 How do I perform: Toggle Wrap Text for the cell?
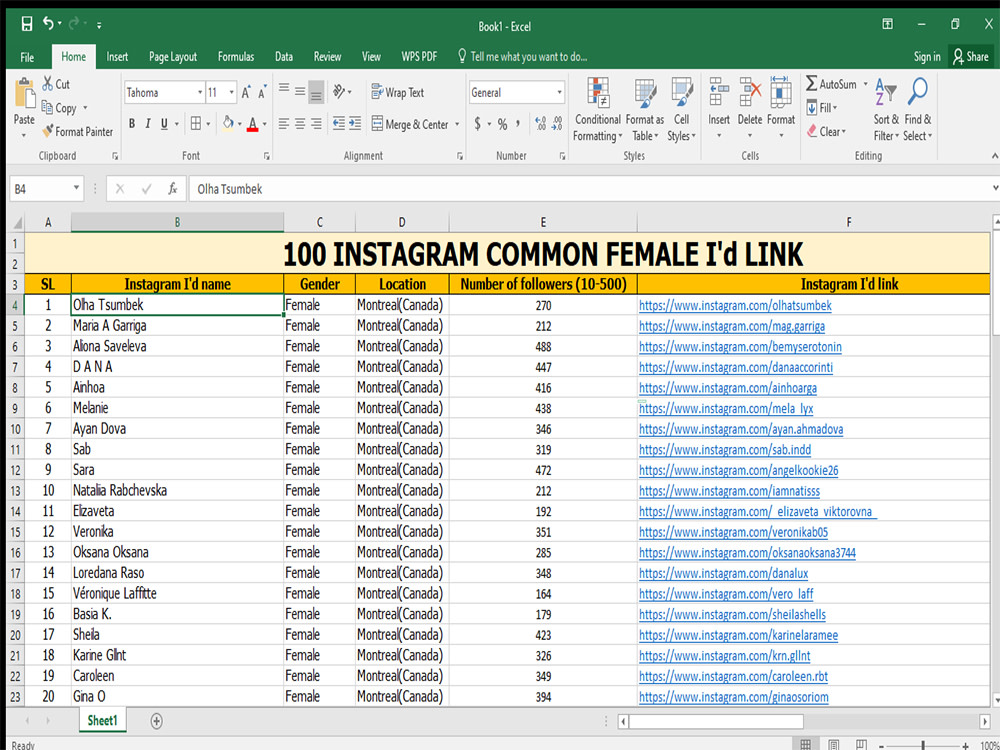(x=397, y=92)
